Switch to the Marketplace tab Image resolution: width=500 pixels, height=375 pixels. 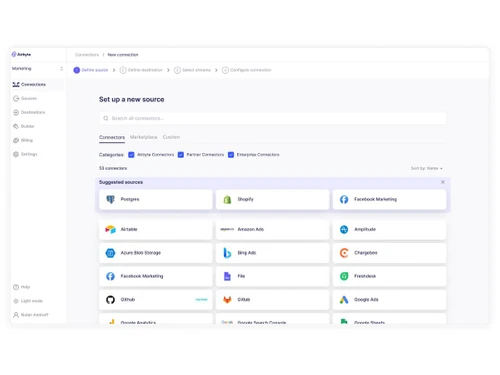pyautogui.click(x=144, y=137)
